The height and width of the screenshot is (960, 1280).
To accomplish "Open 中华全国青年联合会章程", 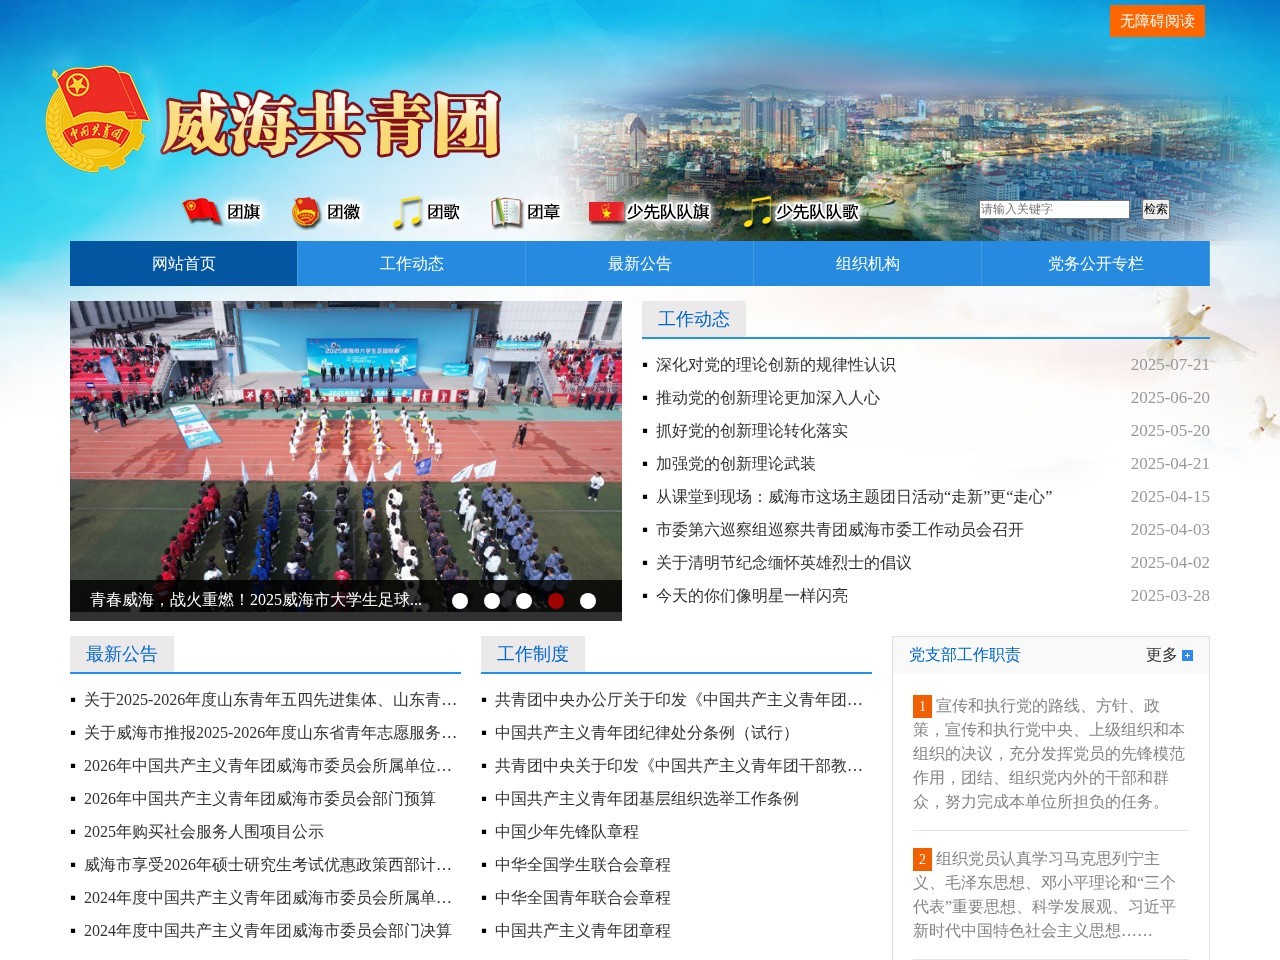I will pos(583,898).
